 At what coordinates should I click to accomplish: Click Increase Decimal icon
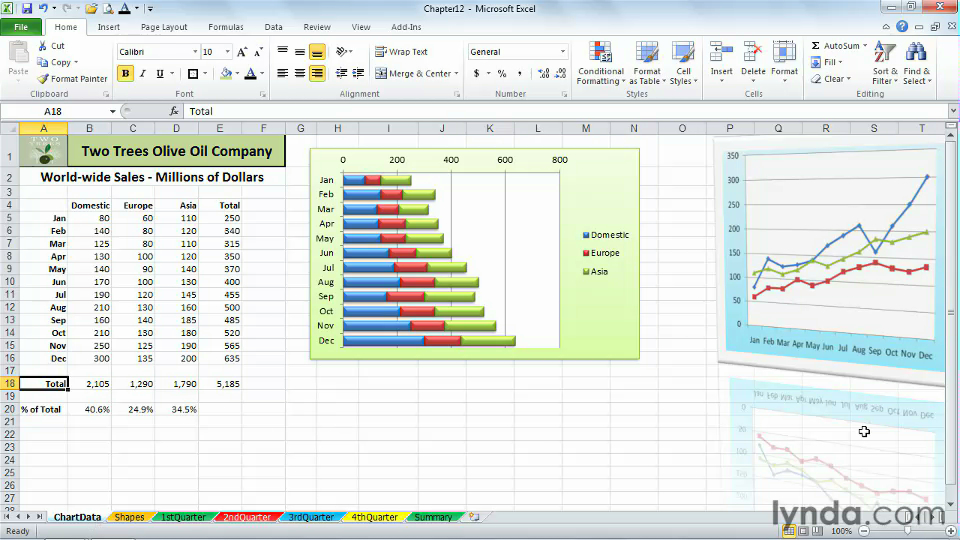tap(543, 73)
